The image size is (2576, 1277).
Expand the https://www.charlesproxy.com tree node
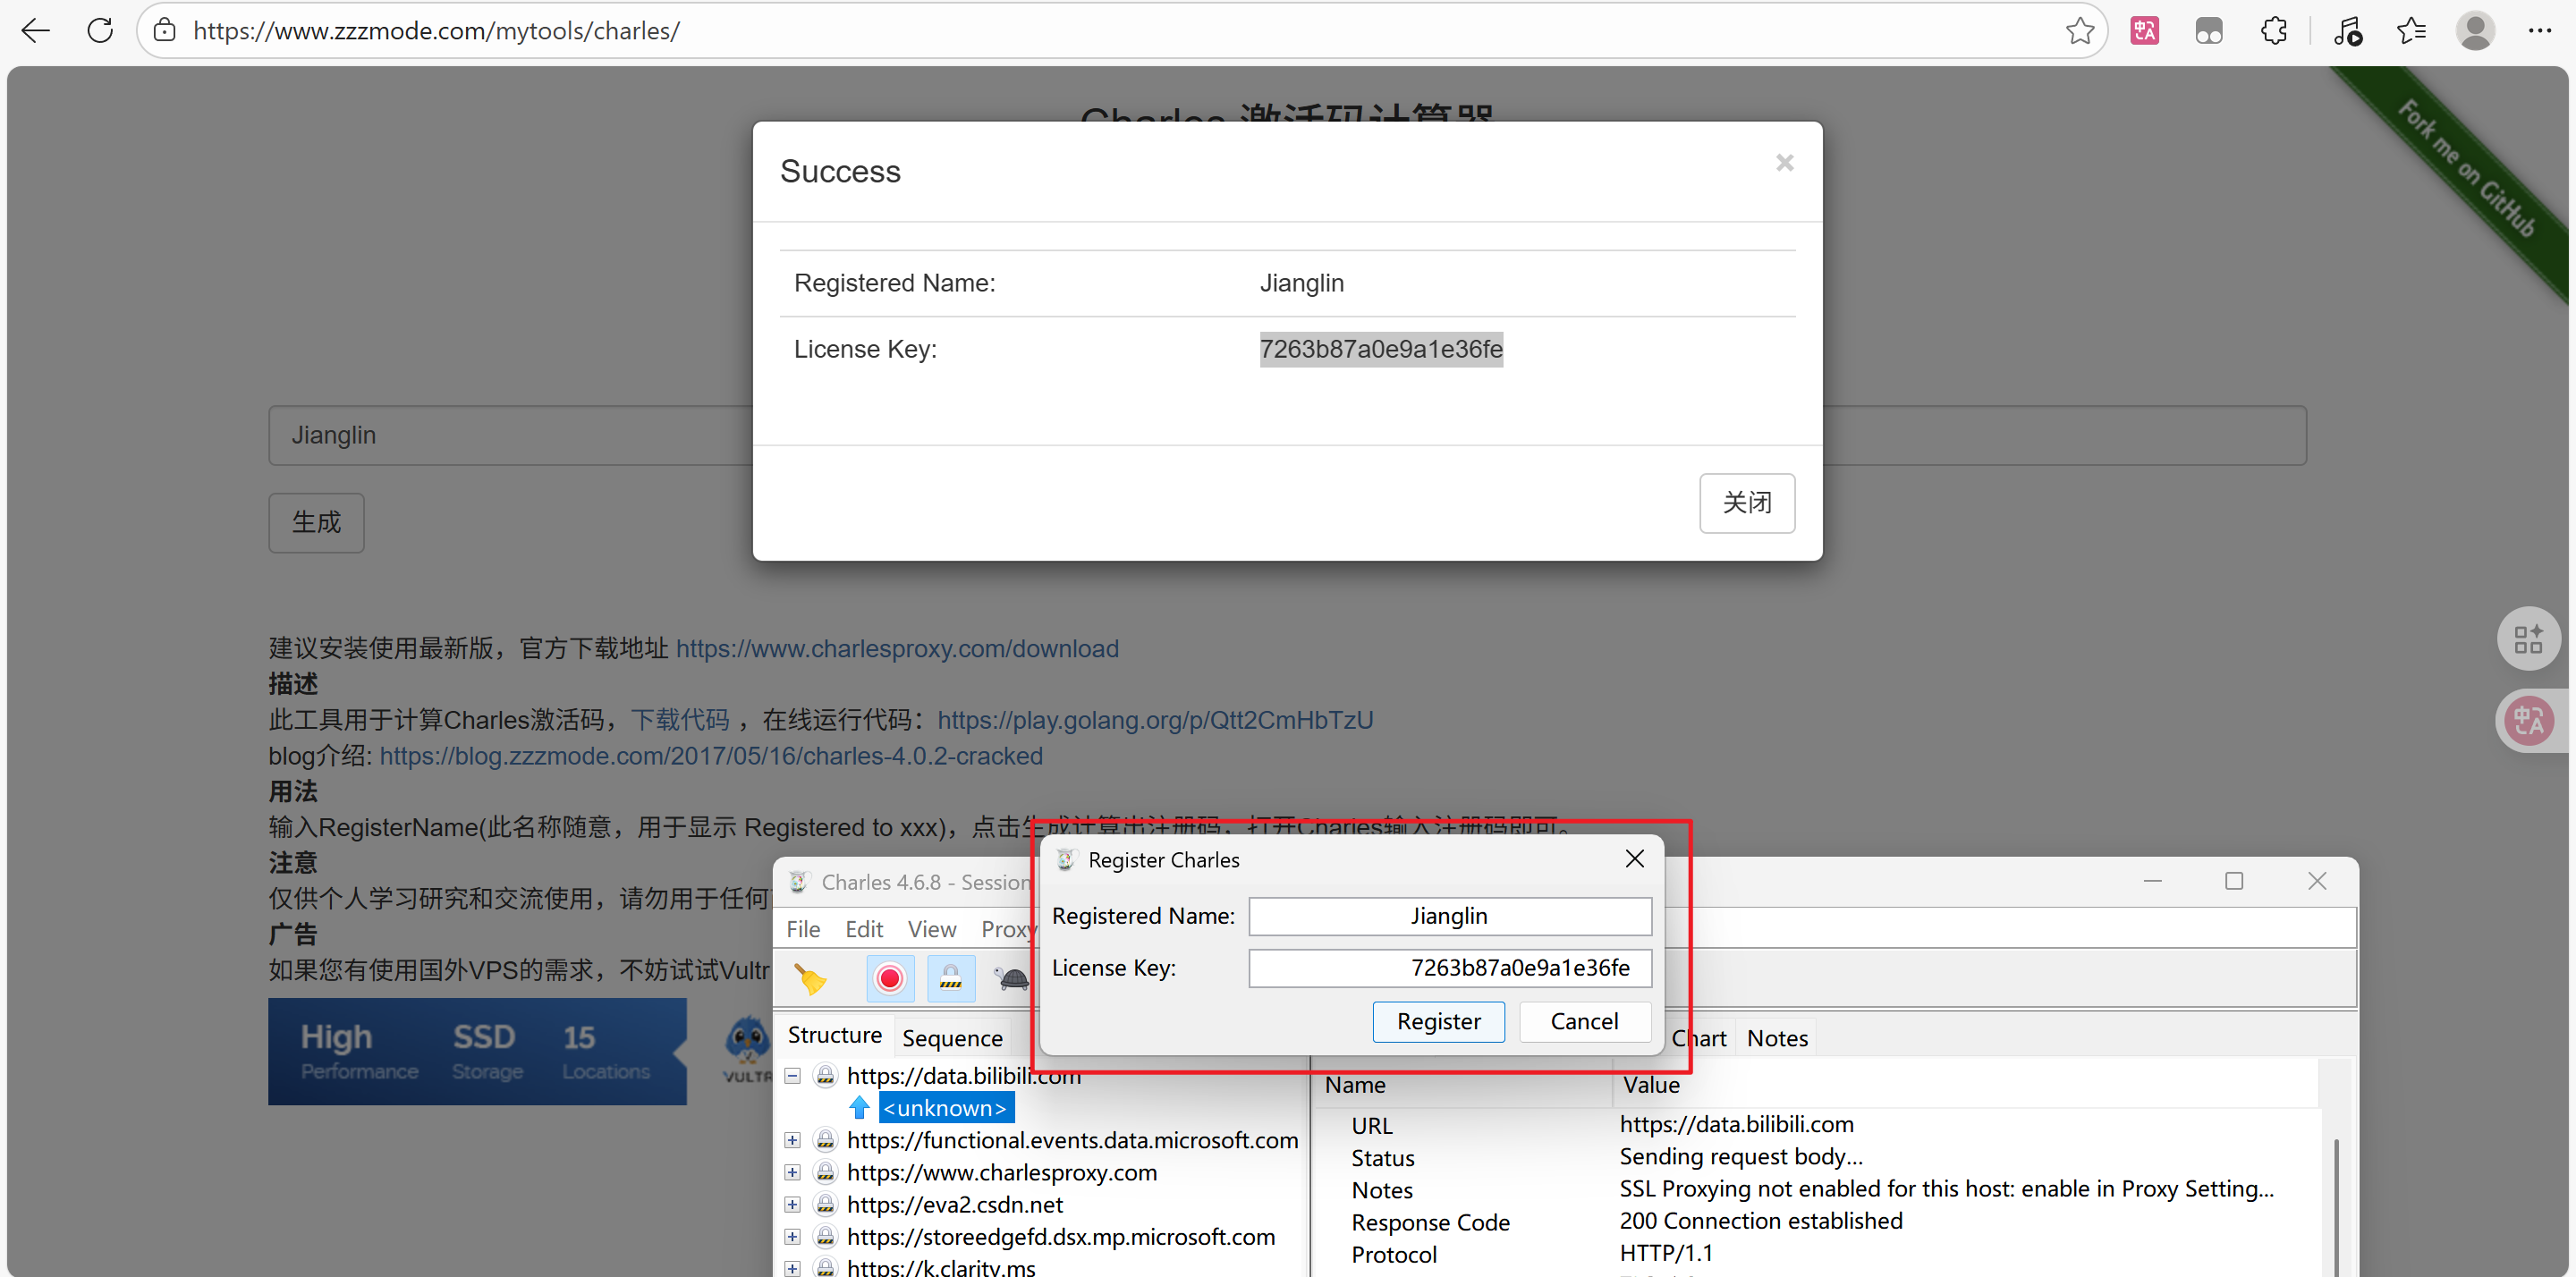792,1172
